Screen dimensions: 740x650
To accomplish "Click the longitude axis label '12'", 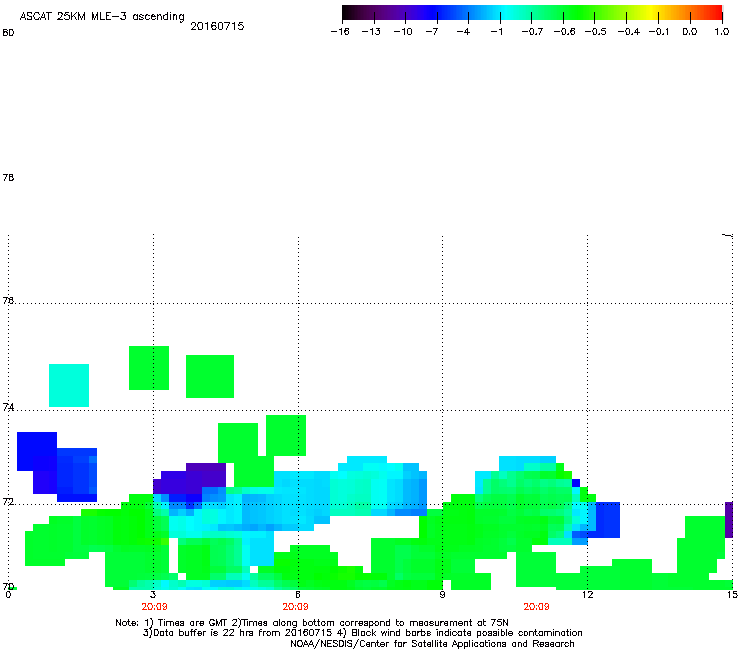I will (587, 594).
